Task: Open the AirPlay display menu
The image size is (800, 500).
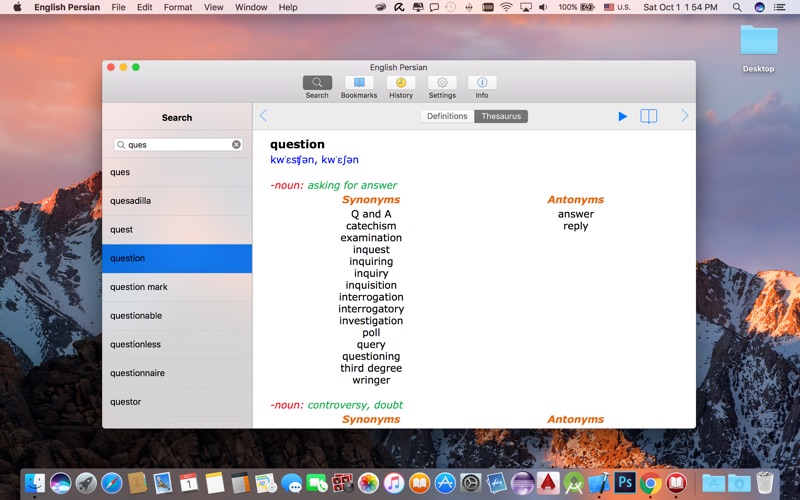Action: pyautogui.click(x=525, y=7)
